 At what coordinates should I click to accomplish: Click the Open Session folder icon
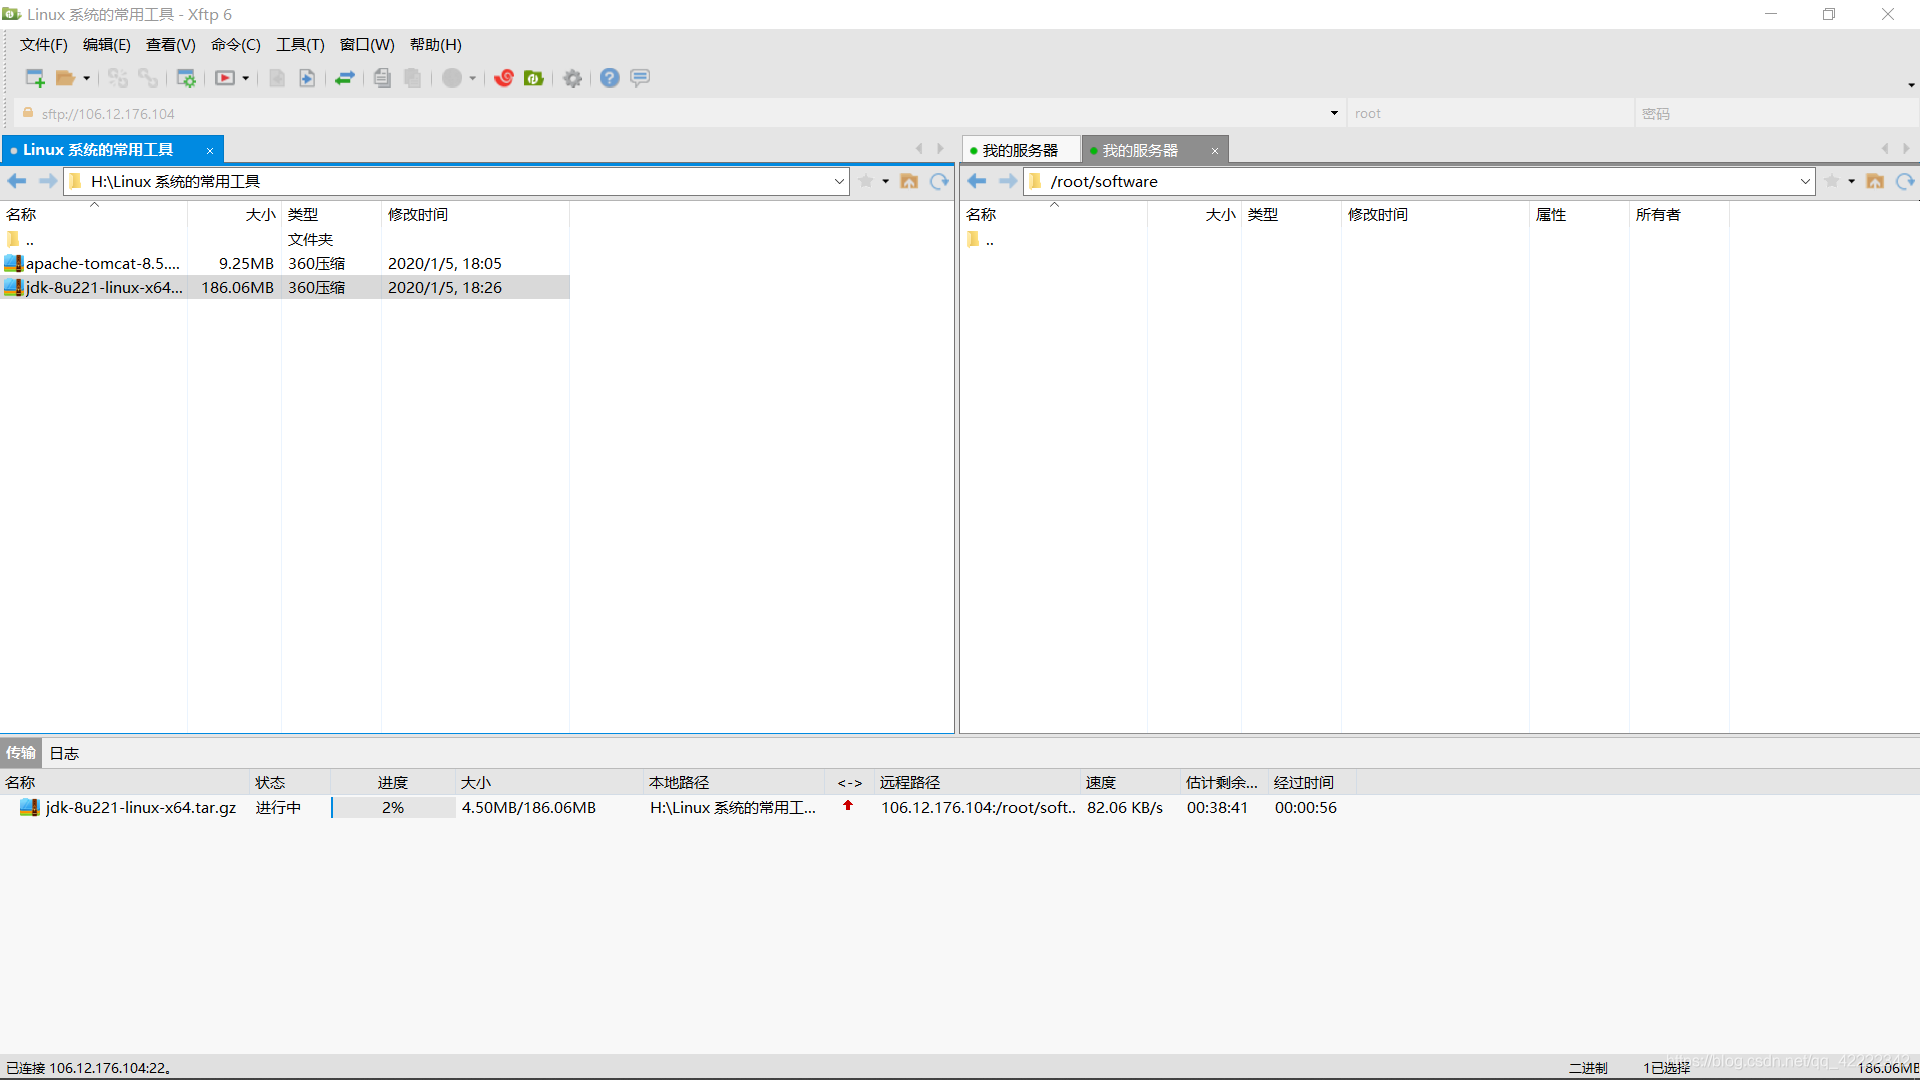[65, 78]
